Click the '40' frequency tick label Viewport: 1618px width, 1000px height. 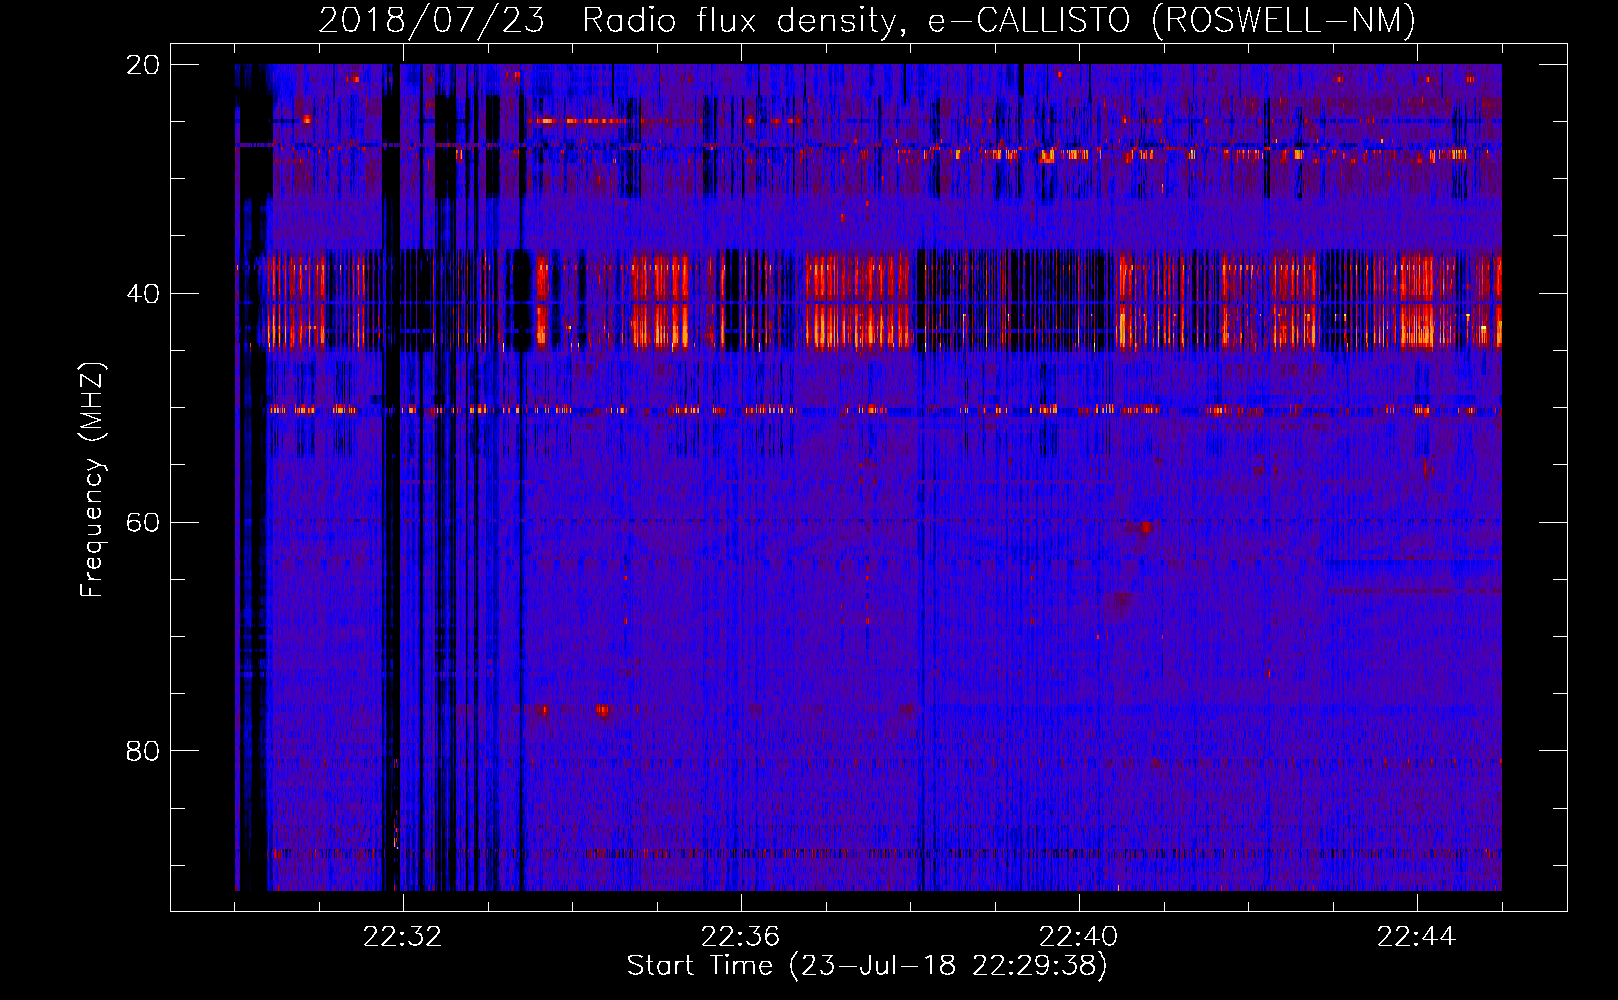[x=143, y=294]
